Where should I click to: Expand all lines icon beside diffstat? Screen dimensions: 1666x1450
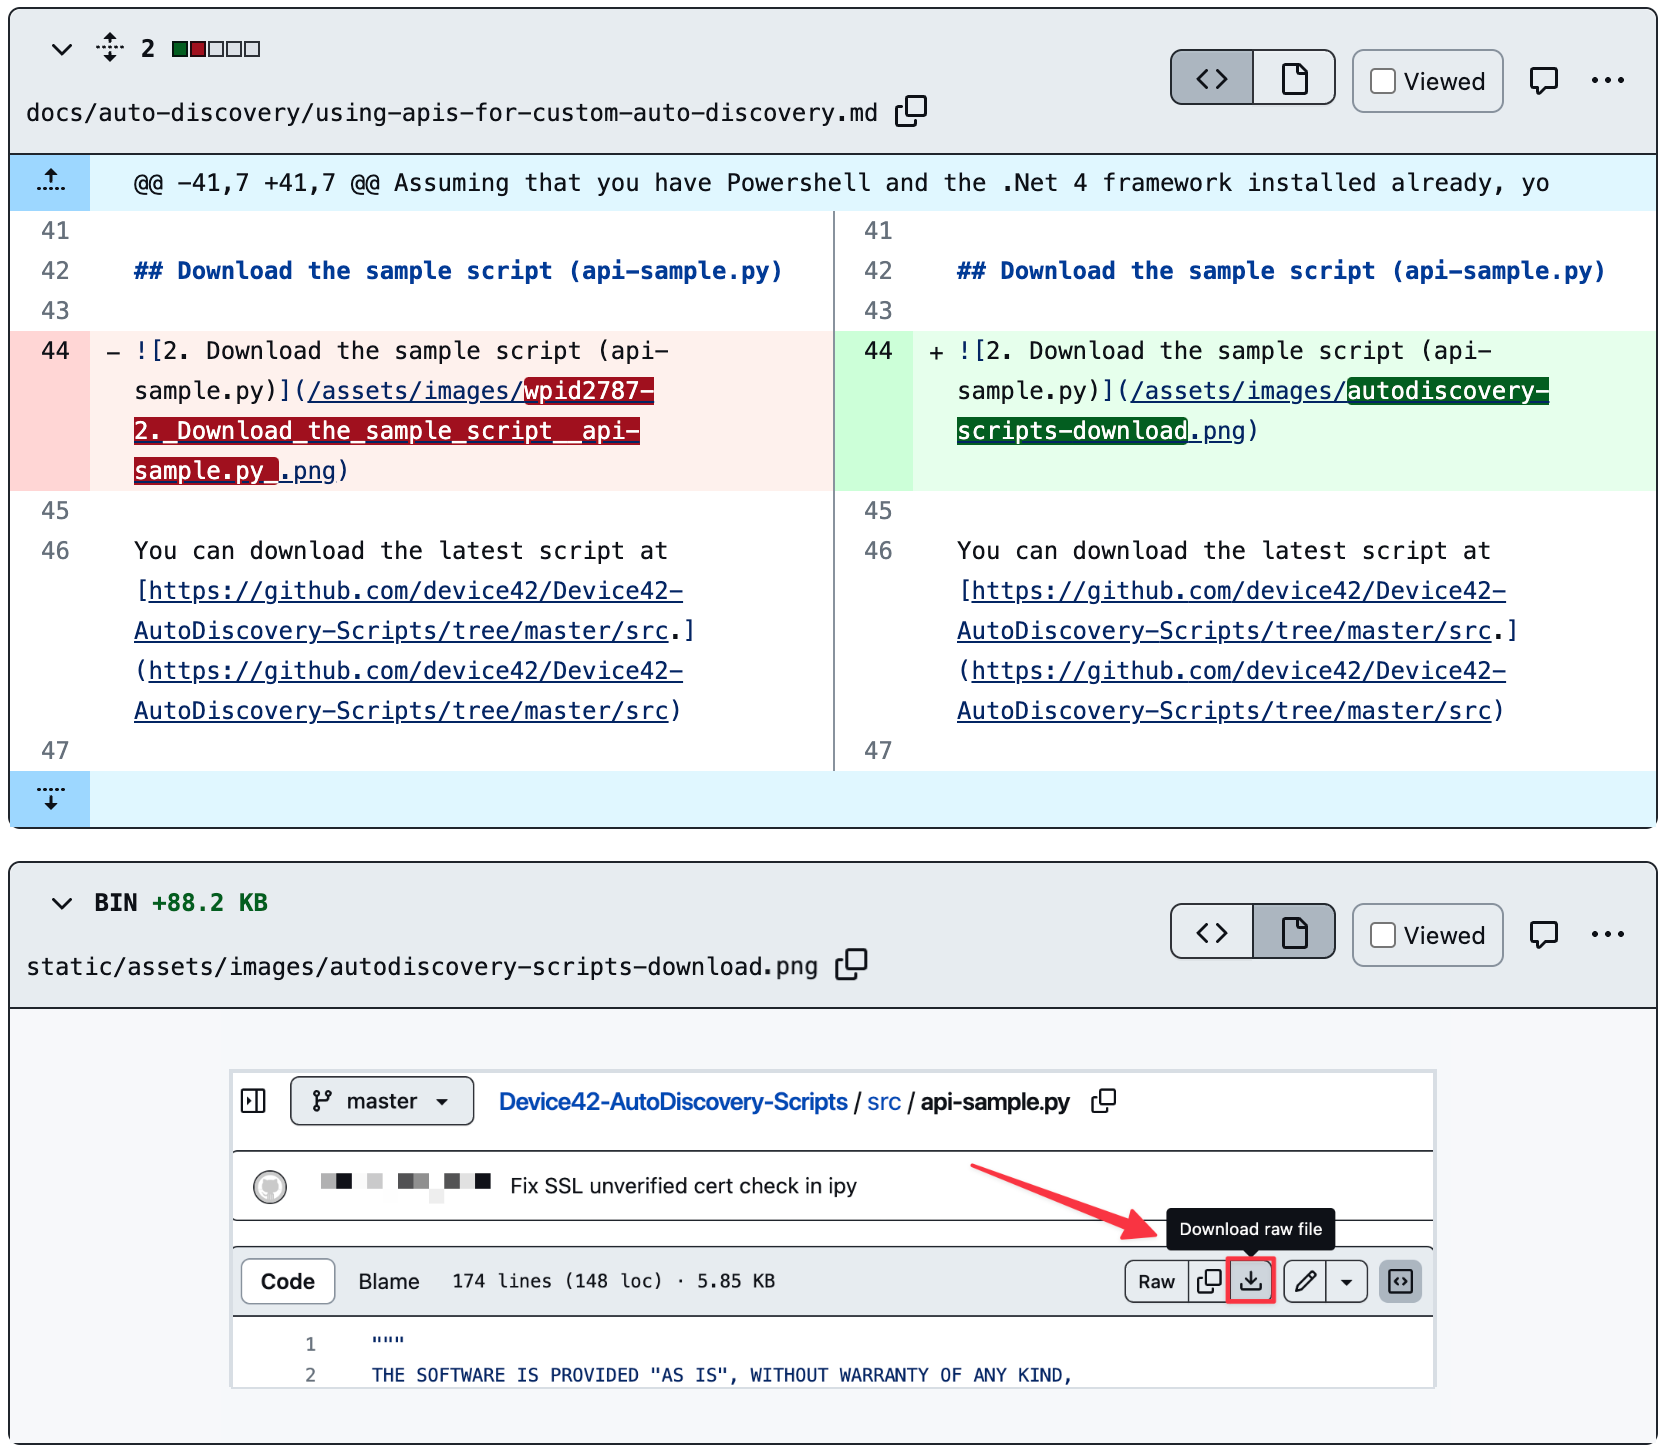(110, 48)
